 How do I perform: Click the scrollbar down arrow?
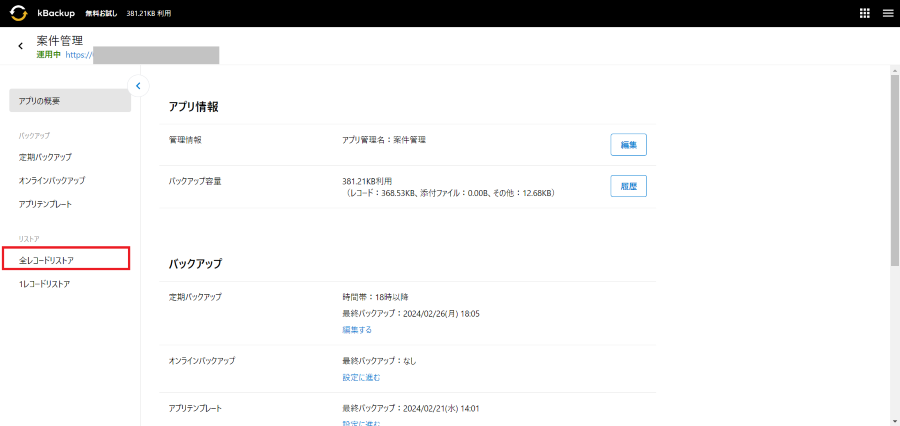[894, 420]
